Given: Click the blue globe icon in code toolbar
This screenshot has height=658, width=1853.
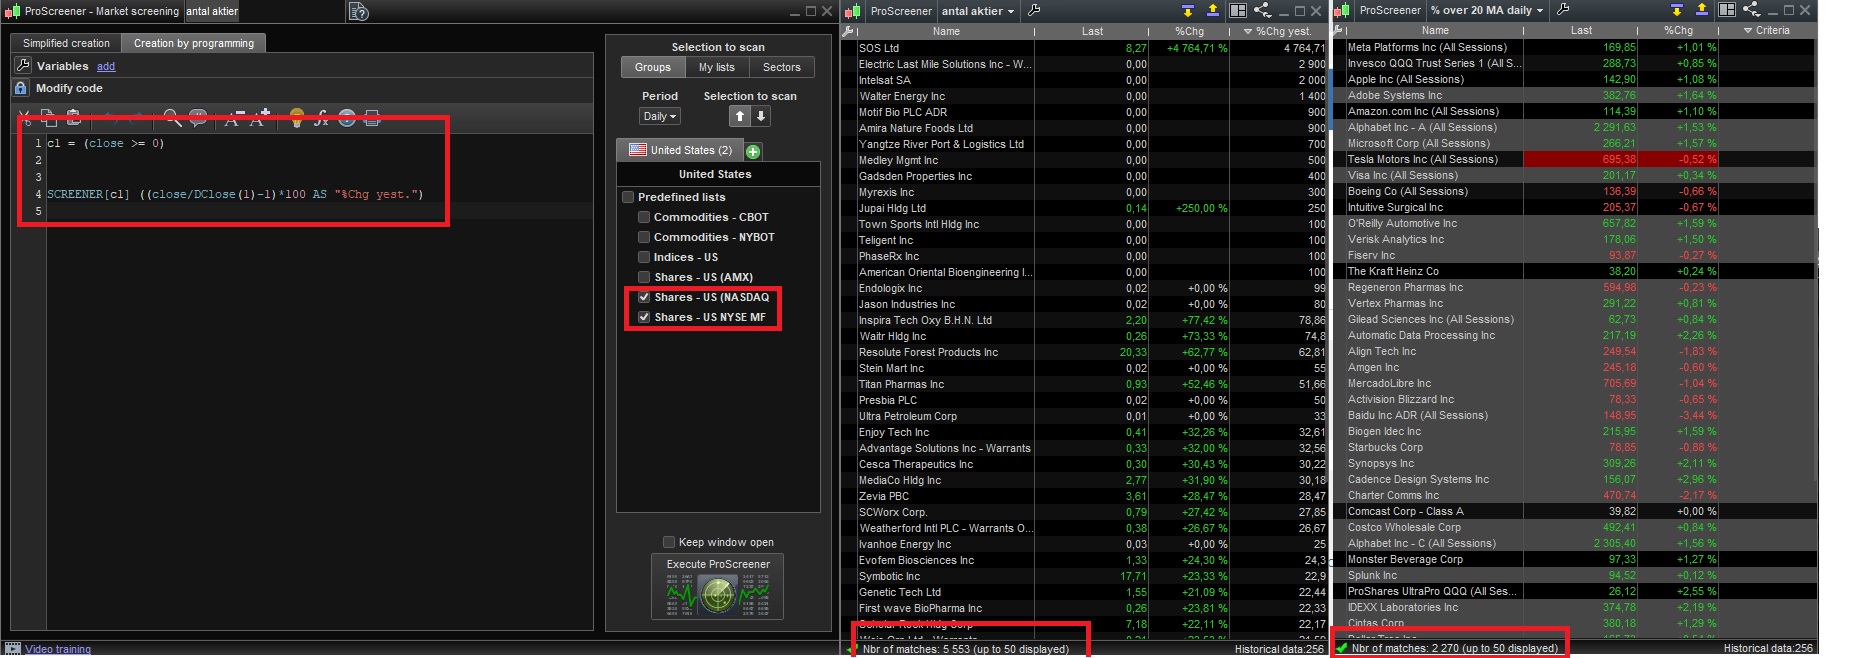Looking at the screenshot, I should click(x=347, y=118).
